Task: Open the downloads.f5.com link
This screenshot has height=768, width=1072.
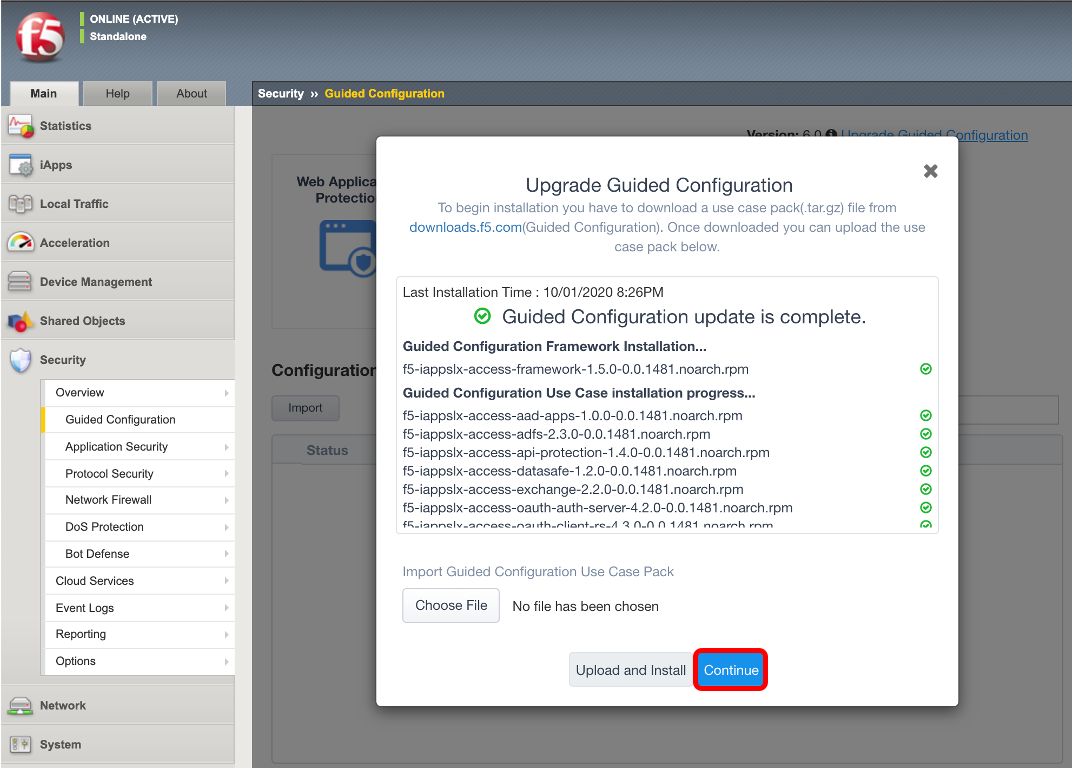Action: click(x=466, y=227)
